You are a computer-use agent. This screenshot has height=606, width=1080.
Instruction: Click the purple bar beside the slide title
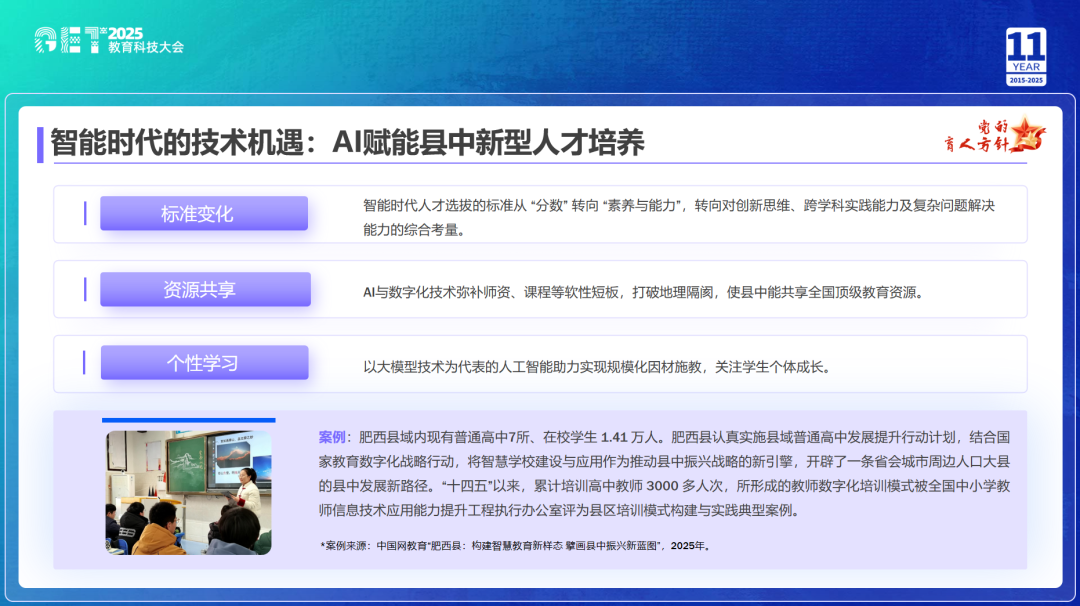coord(40,144)
